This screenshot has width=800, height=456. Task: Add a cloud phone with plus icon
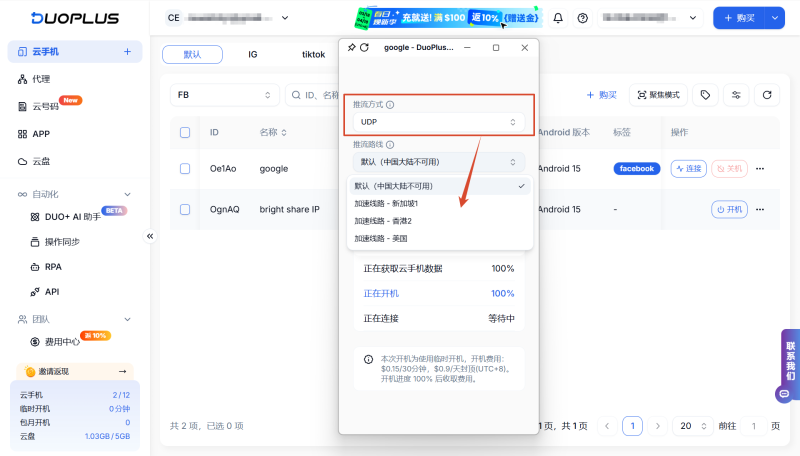tap(127, 52)
